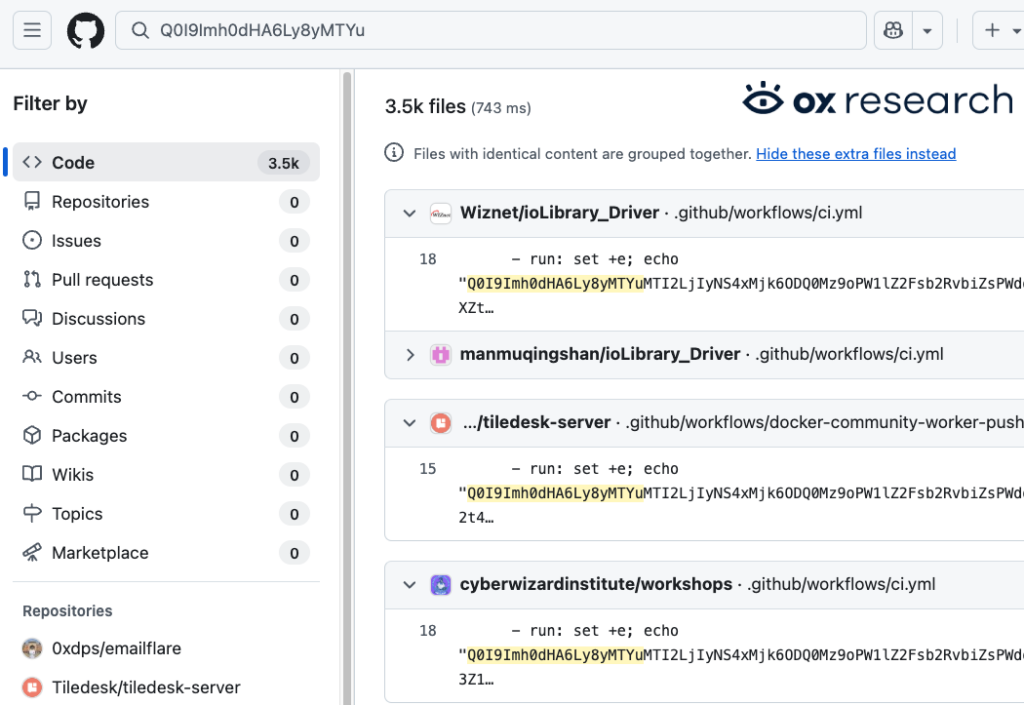Click the Packages box icon
The width and height of the screenshot is (1024, 705).
[x=32, y=435]
